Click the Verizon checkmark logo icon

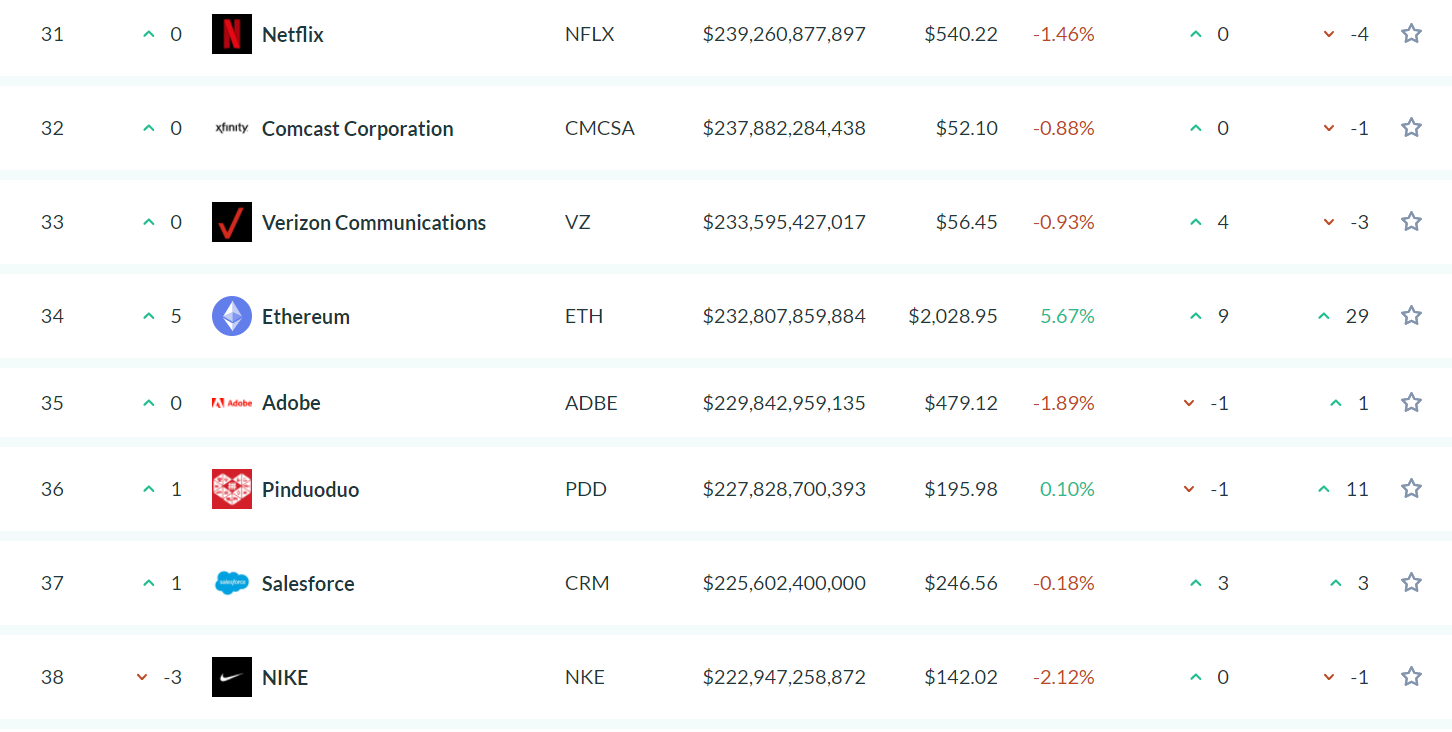pos(231,222)
